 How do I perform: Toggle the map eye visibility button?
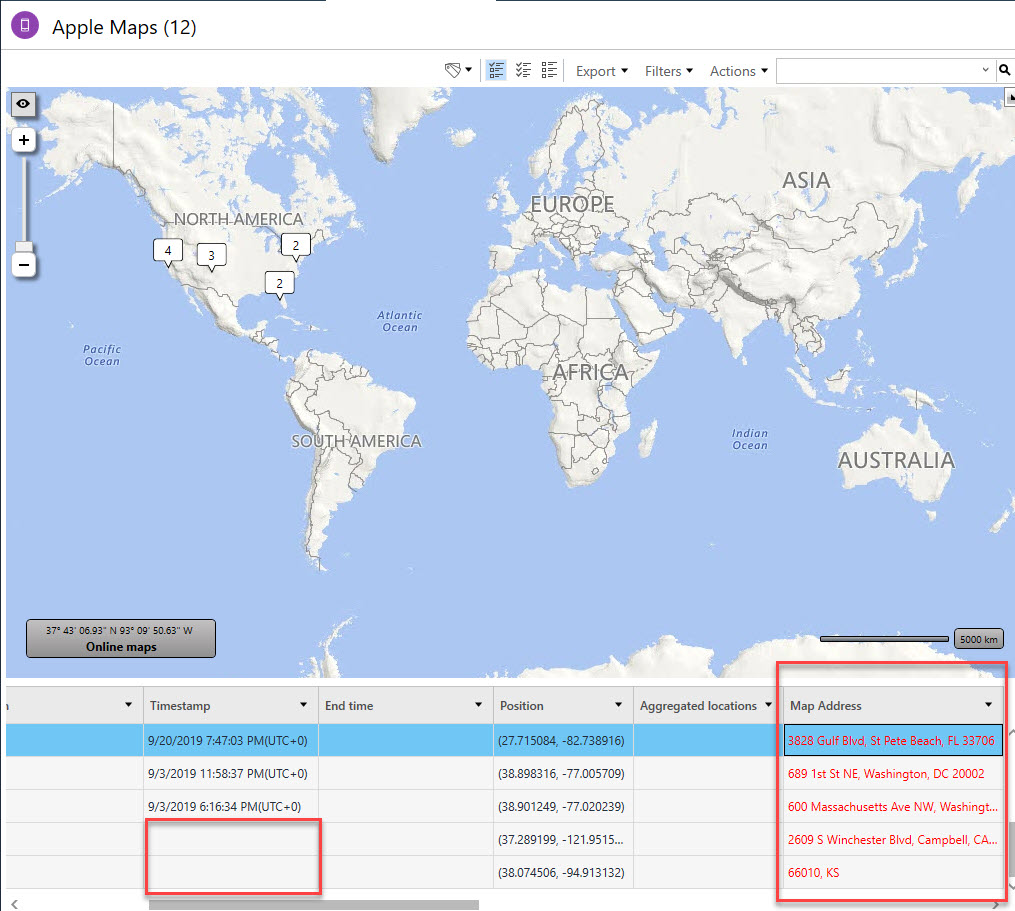pyautogui.click(x=23, y=104)
